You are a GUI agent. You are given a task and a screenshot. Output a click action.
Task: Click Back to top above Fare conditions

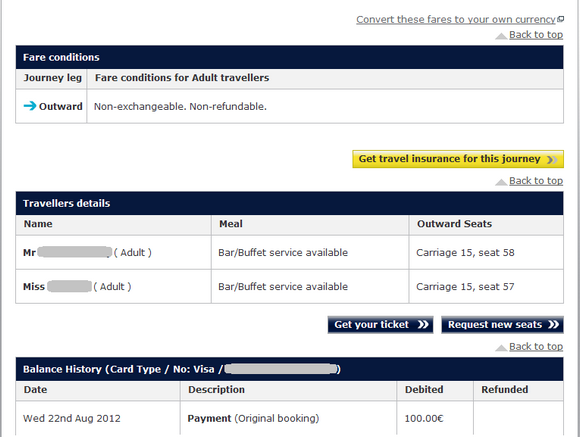(536, 35)
